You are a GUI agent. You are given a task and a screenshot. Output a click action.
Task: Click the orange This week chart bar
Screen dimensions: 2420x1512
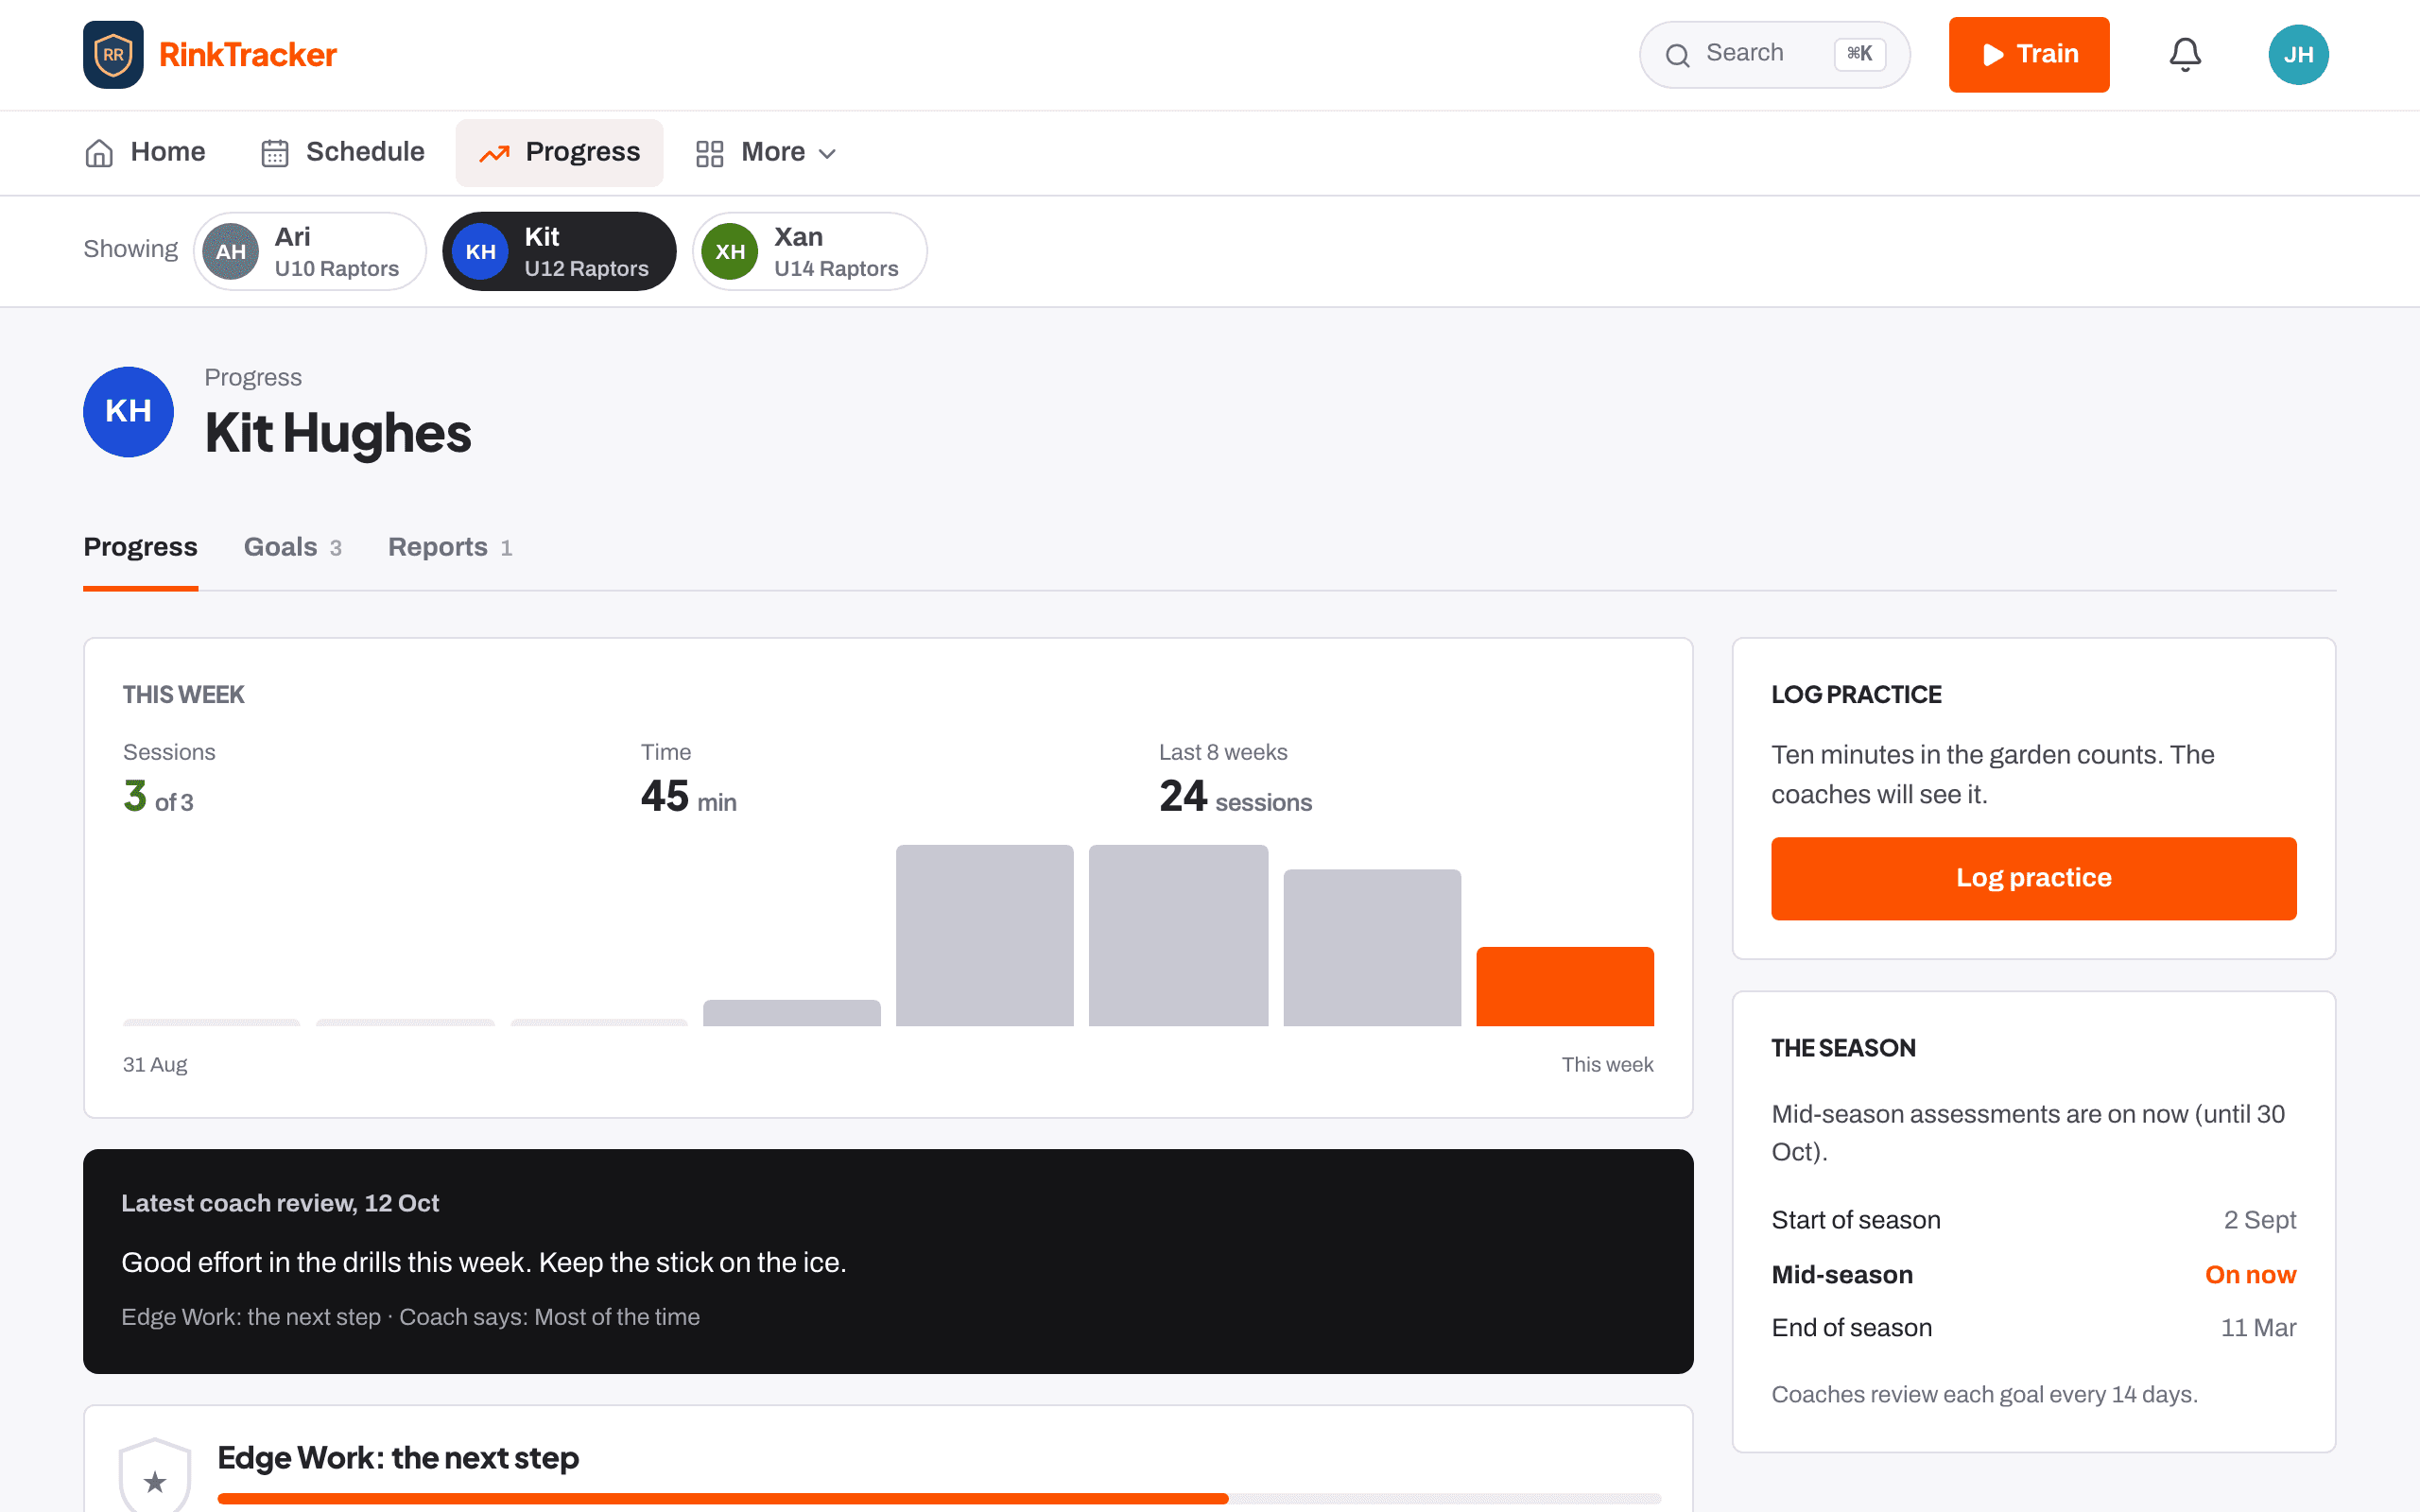(x=1565, y=986)
